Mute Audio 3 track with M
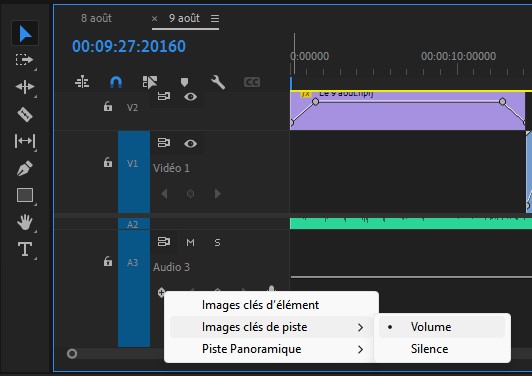Screen dimensions: 532x376 (190, 242)
